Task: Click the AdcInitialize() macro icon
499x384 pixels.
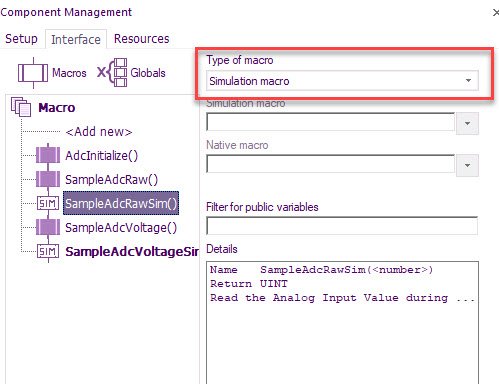Action: click(x=48, y=155)
